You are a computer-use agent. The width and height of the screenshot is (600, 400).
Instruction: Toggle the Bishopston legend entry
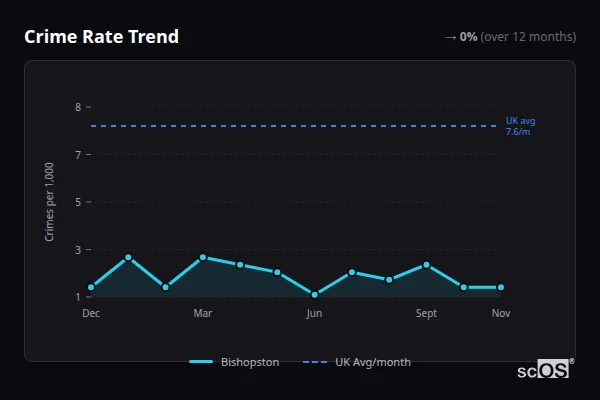234,362
